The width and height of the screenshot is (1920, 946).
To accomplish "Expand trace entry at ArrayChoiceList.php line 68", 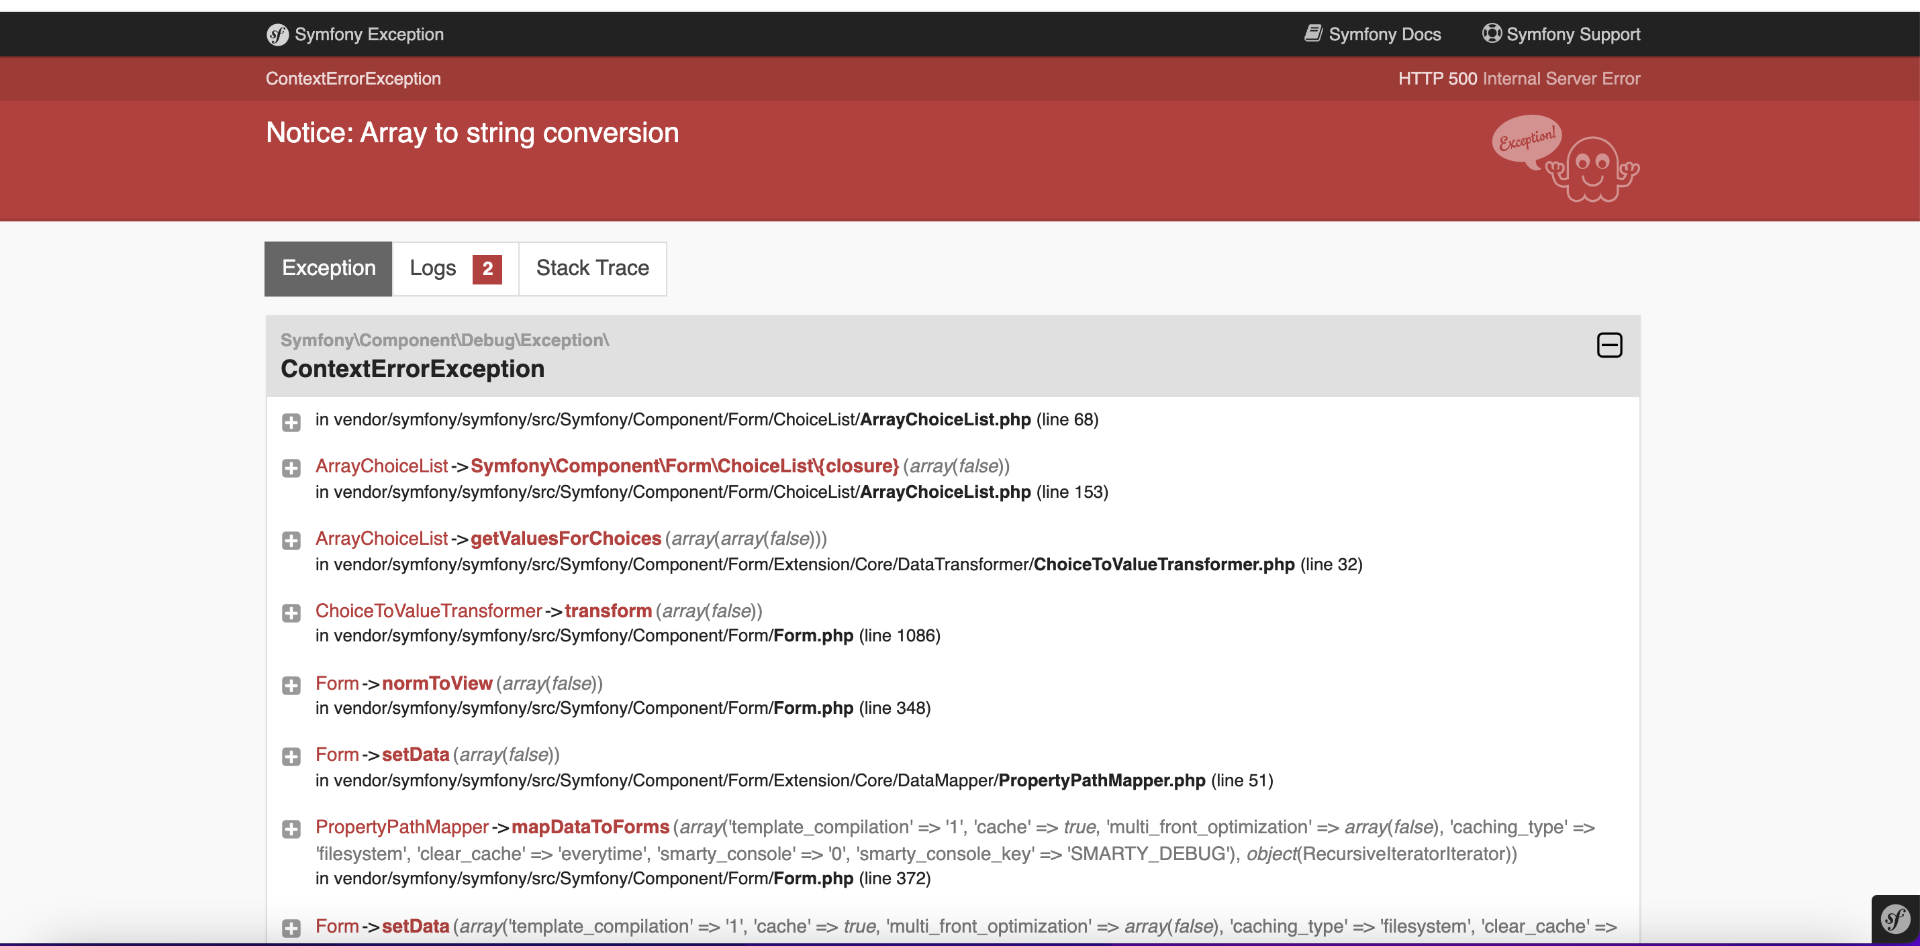I will 291,422.
